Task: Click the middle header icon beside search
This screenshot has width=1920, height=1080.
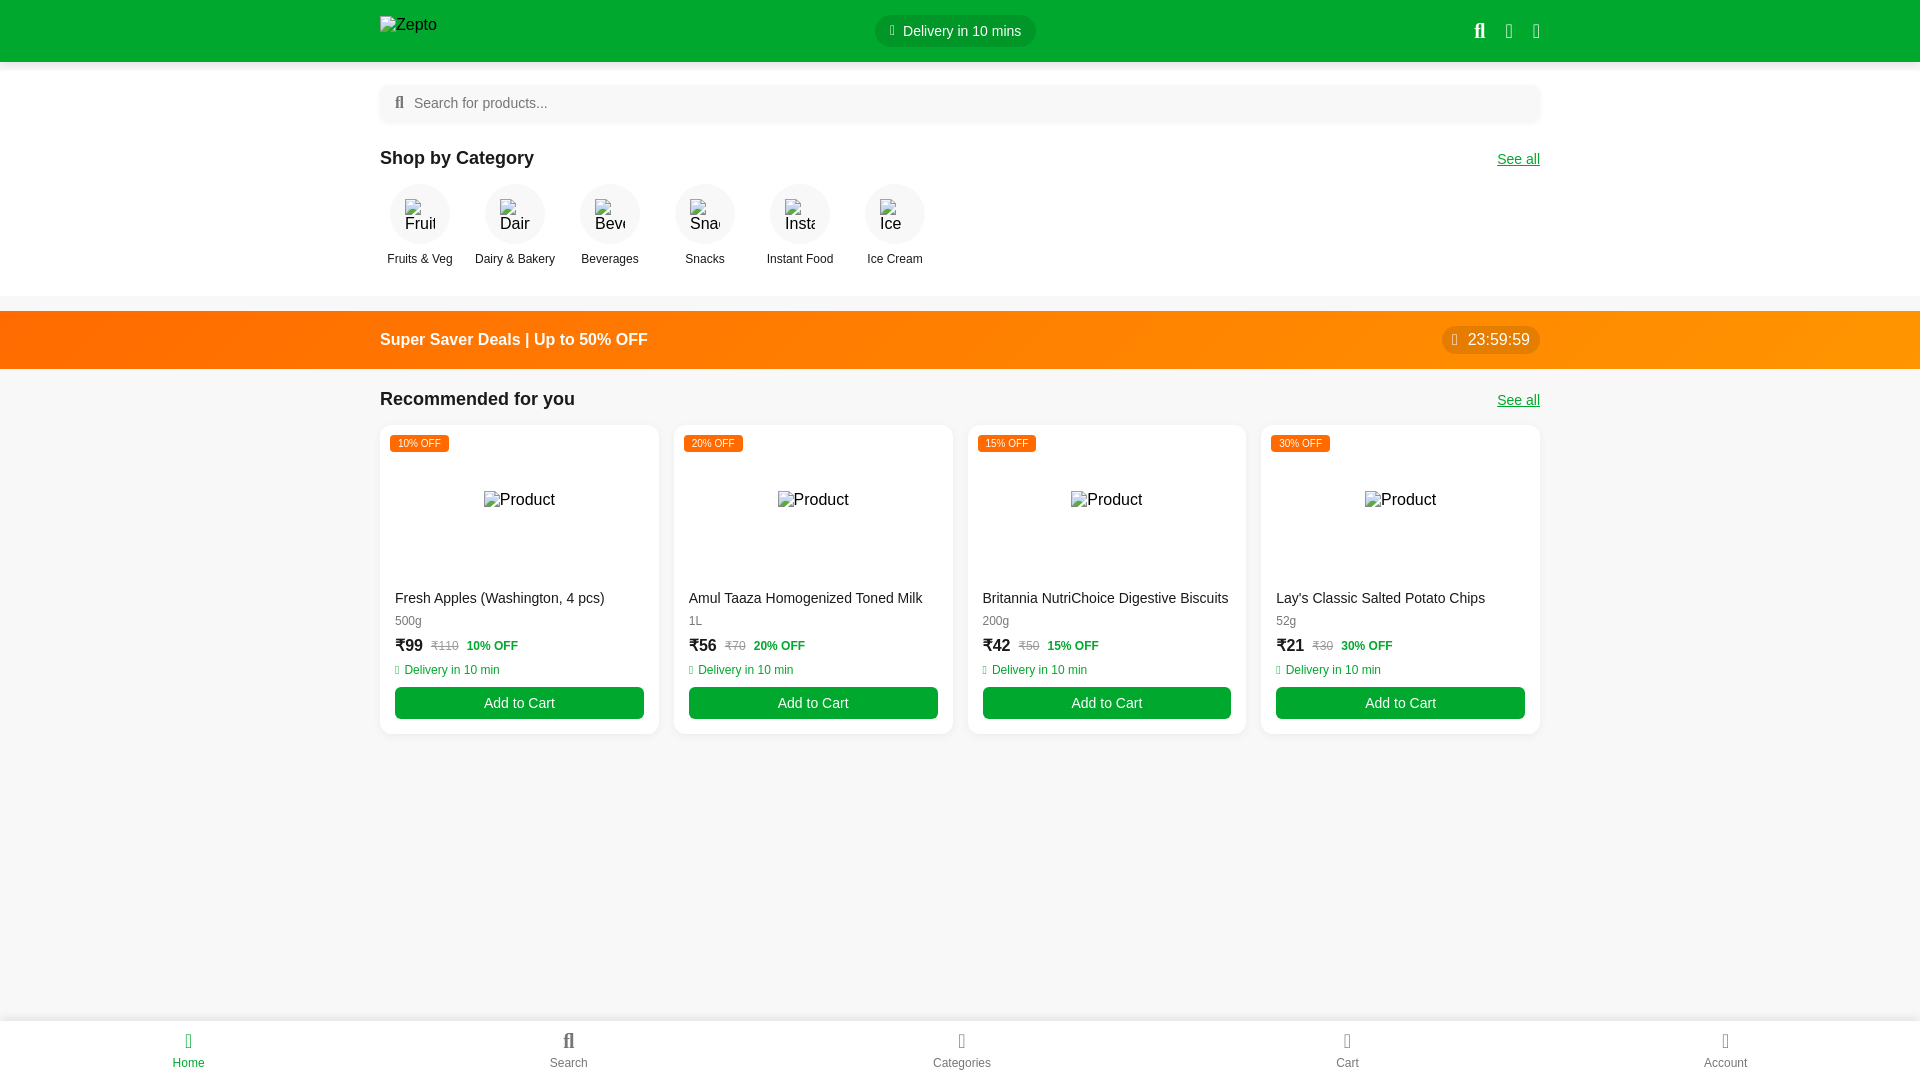Action: tap(1509, 31)
